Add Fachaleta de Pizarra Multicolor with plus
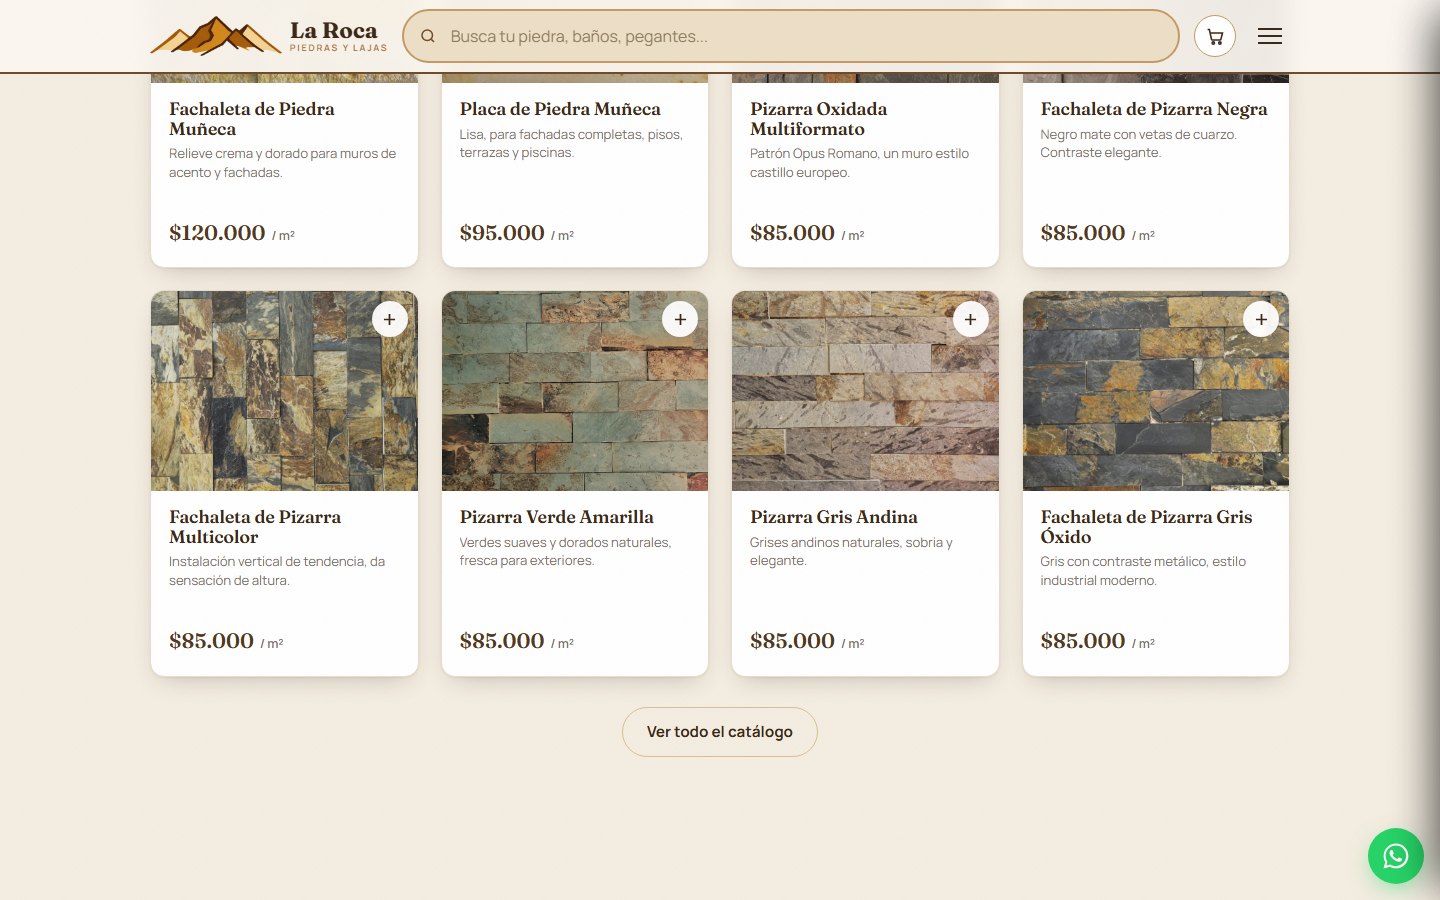 [x=390, y=319]
